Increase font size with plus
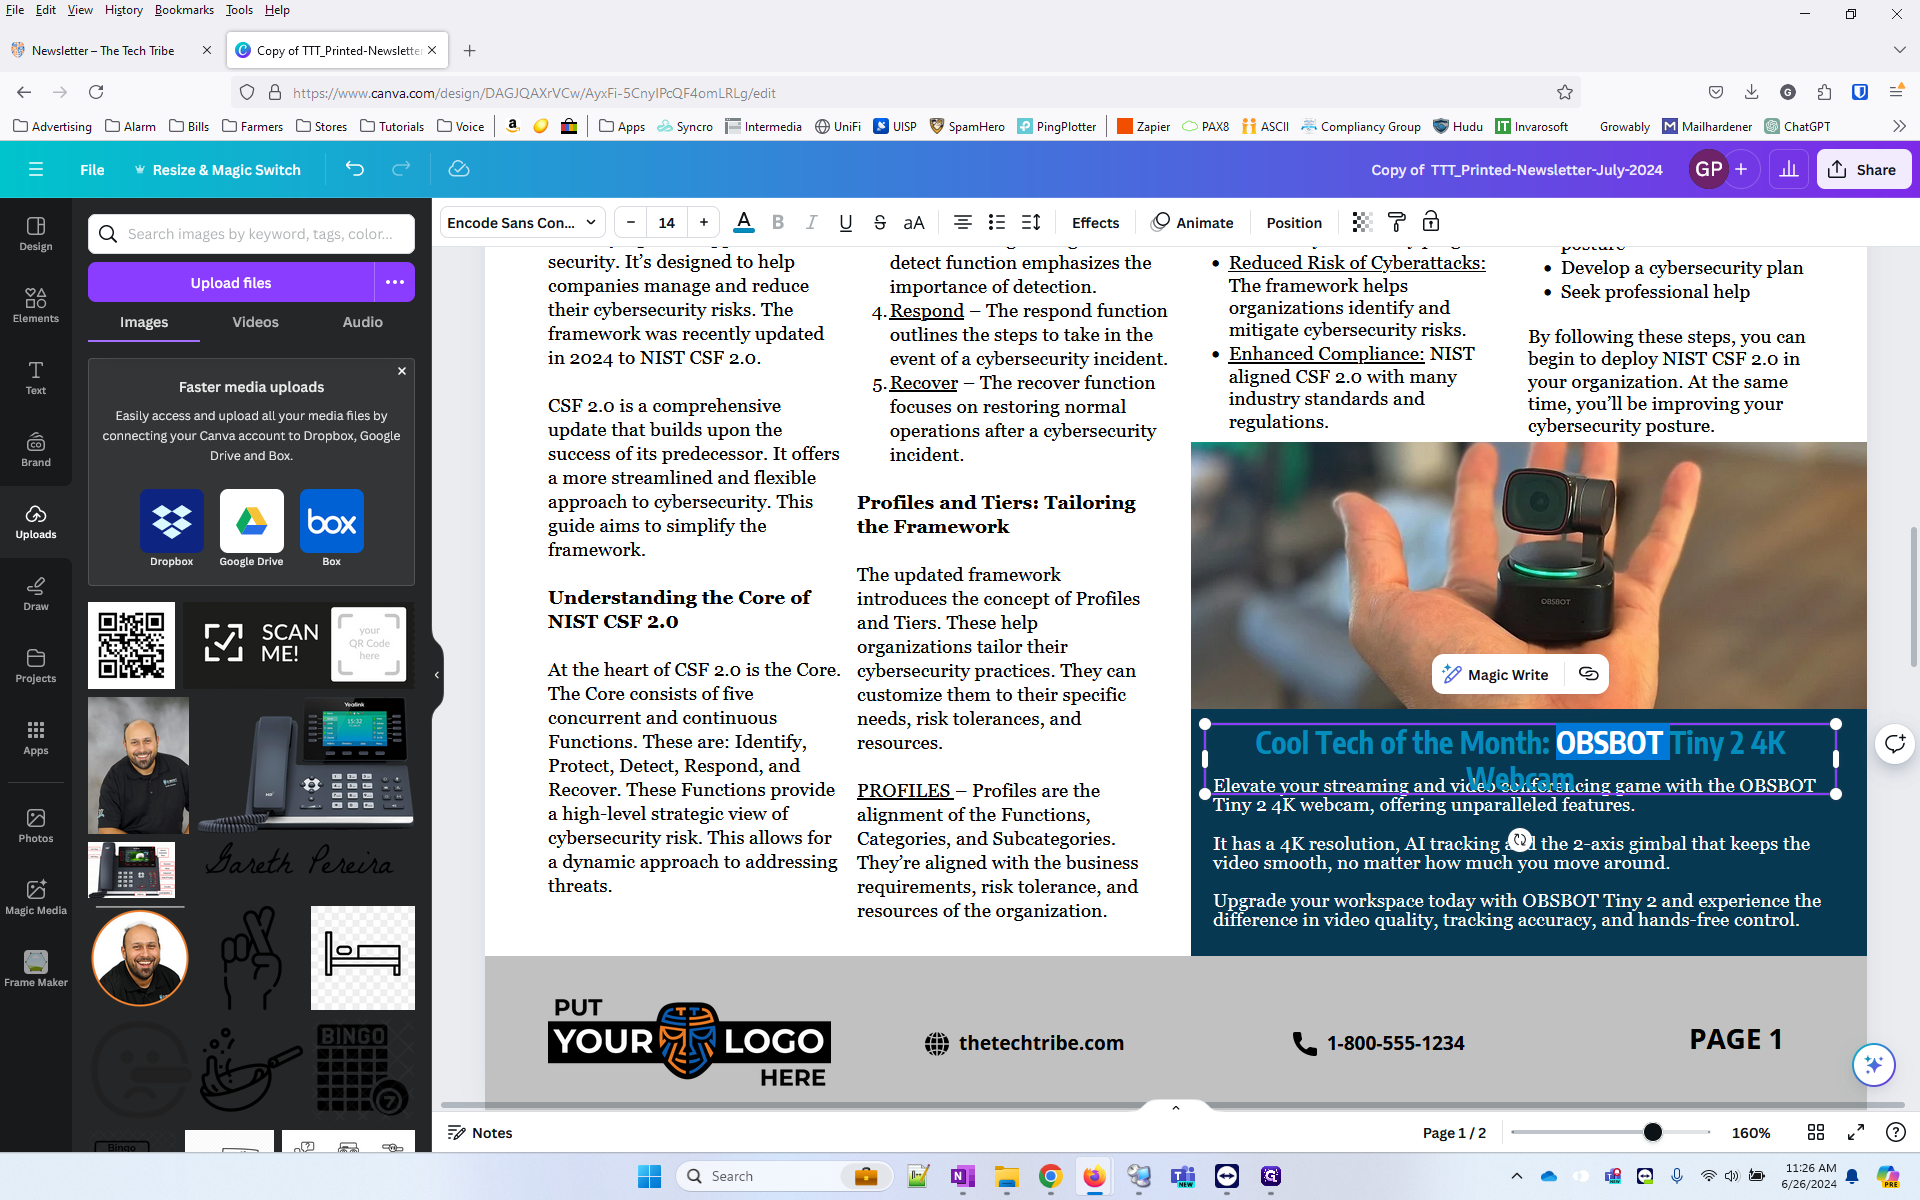The height and width of the screenshot is (1200, 1920). click(x=704, y=222)
